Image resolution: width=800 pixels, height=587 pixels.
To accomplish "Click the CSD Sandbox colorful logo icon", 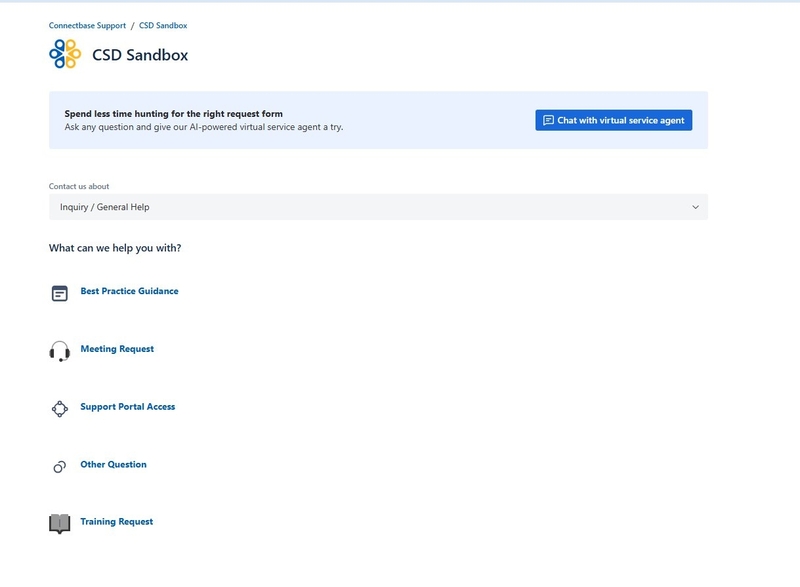I will point(65,54).
